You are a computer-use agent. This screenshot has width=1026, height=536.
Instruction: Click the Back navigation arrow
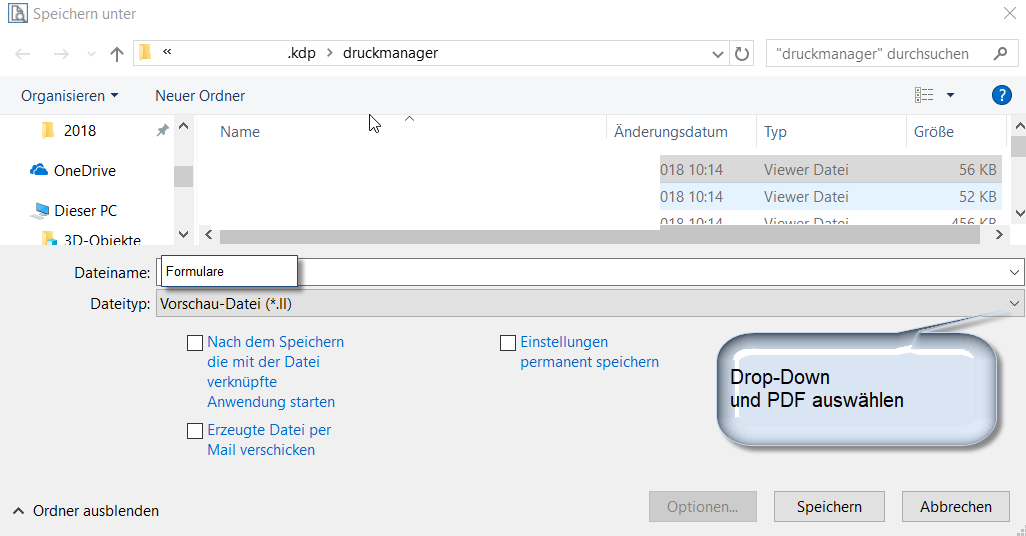23,54
